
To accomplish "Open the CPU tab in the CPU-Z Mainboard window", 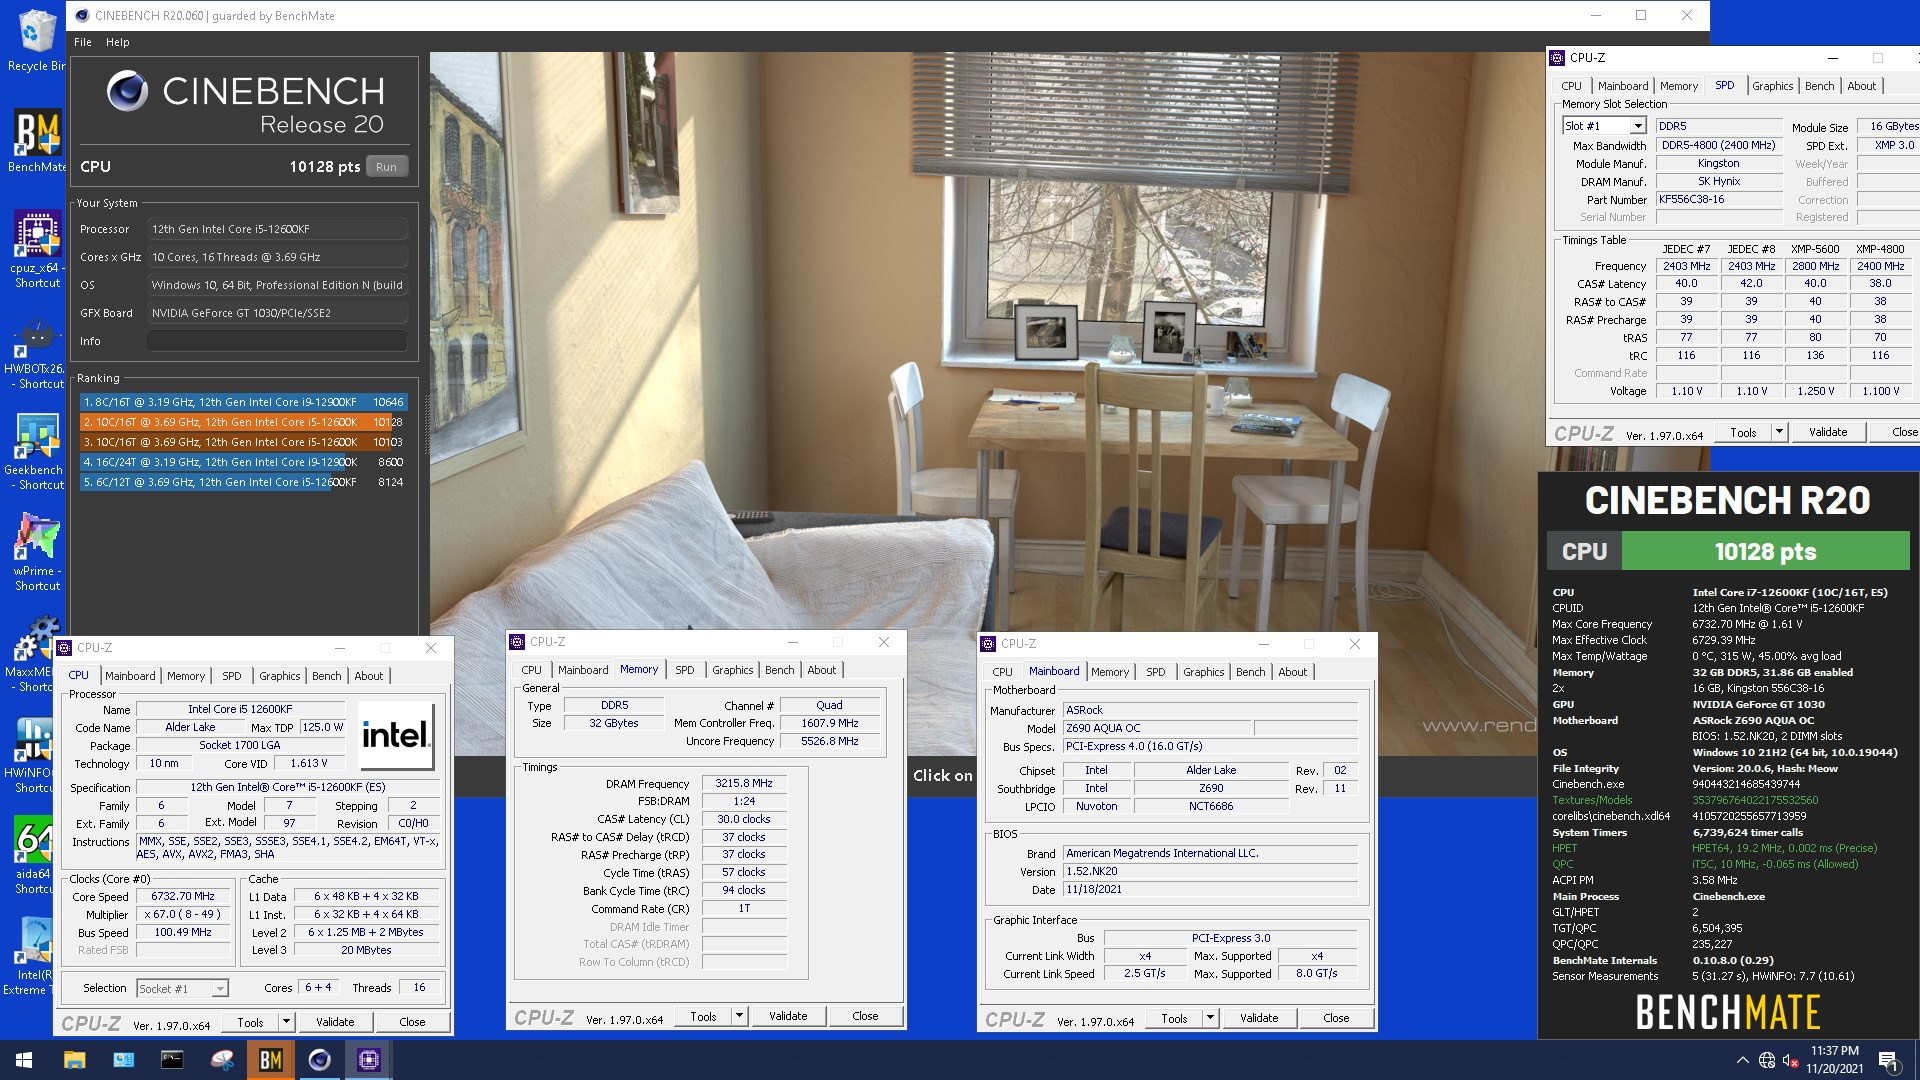I will pos(1002,672).
